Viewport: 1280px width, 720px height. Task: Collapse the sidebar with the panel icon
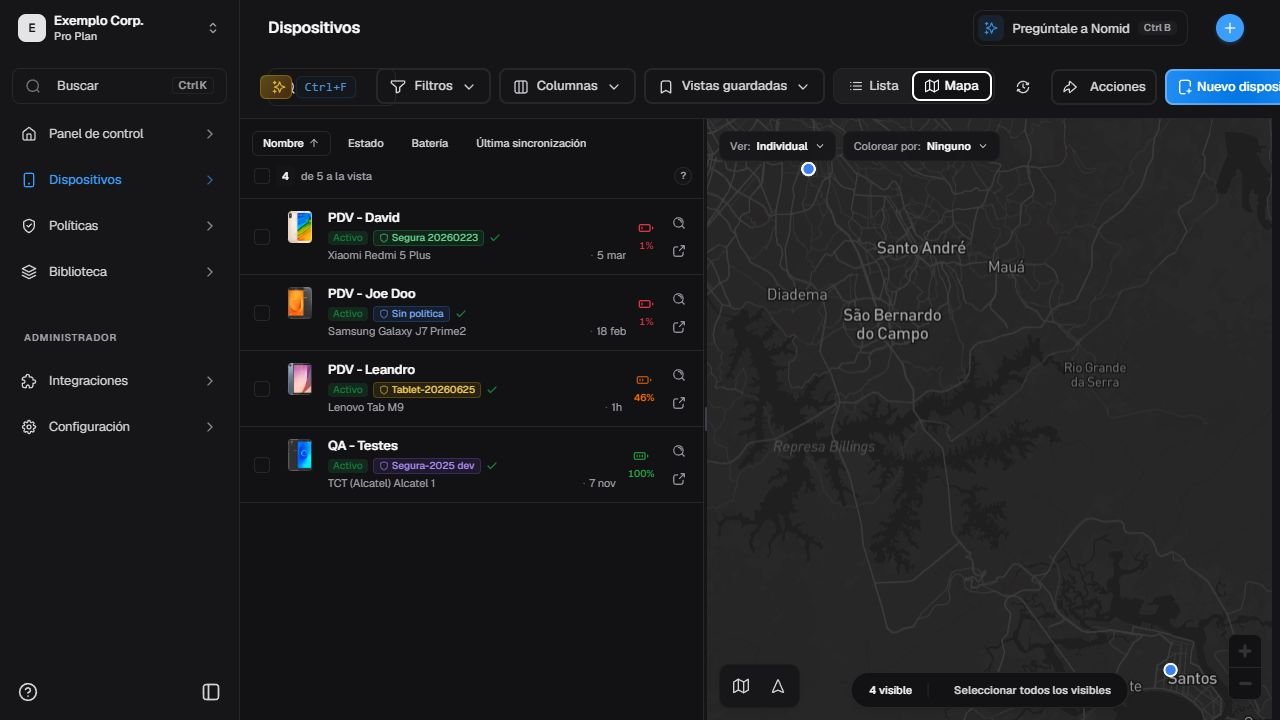[x=211, y=692]
